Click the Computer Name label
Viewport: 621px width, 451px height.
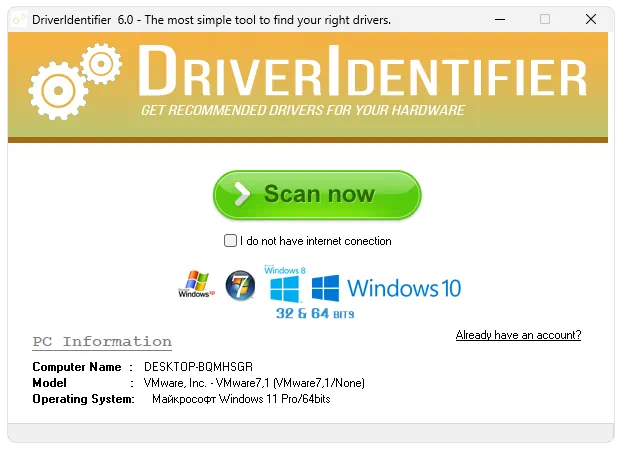coord(77,367)
